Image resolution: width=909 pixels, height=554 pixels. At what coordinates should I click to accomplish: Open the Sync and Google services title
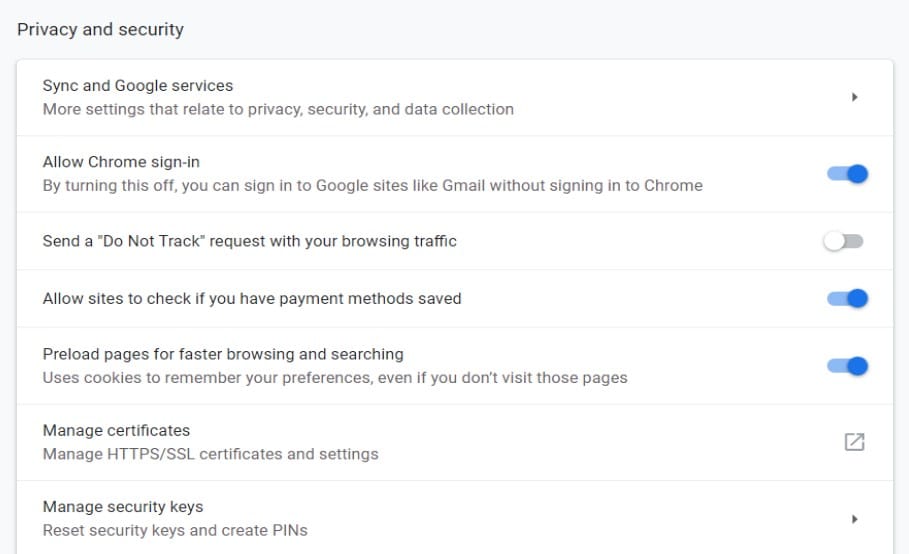[x=138, y=86]
